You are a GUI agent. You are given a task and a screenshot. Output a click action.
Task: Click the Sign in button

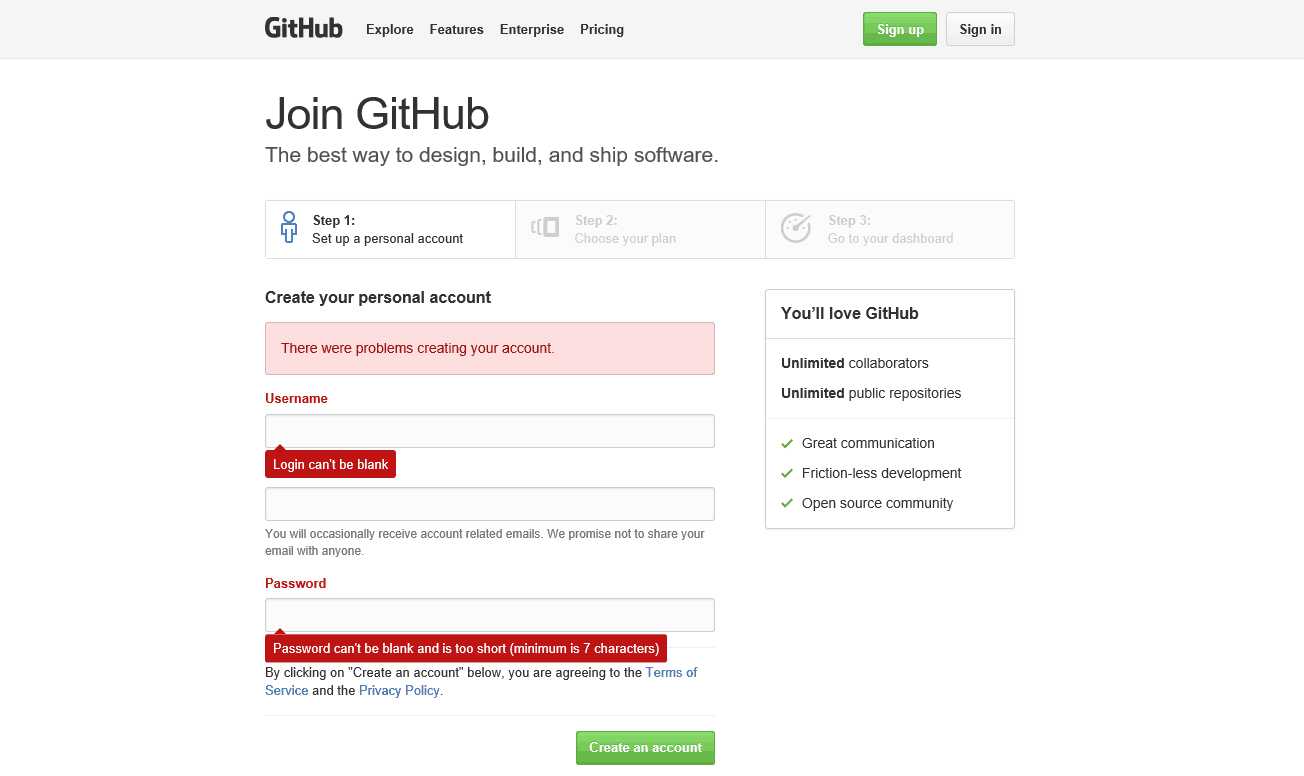[980, 29]
